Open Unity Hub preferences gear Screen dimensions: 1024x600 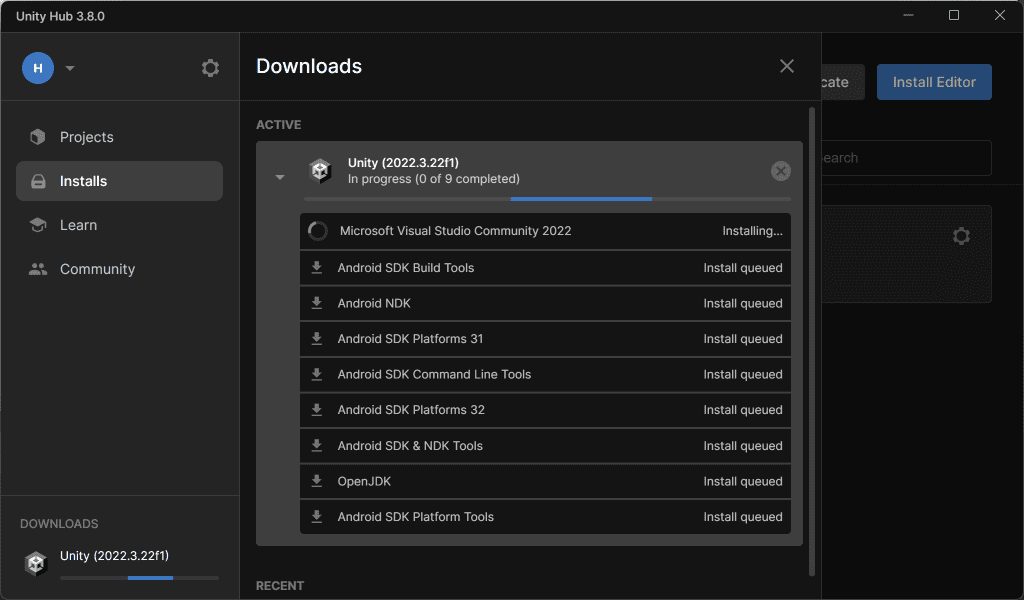[x=210, y=68]
